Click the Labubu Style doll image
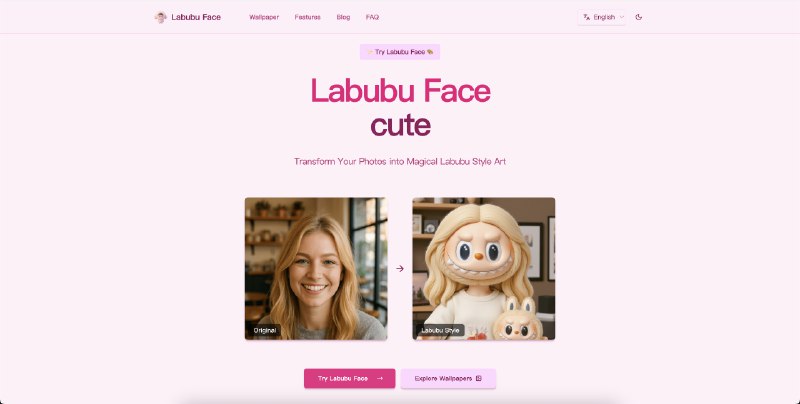 484,269
